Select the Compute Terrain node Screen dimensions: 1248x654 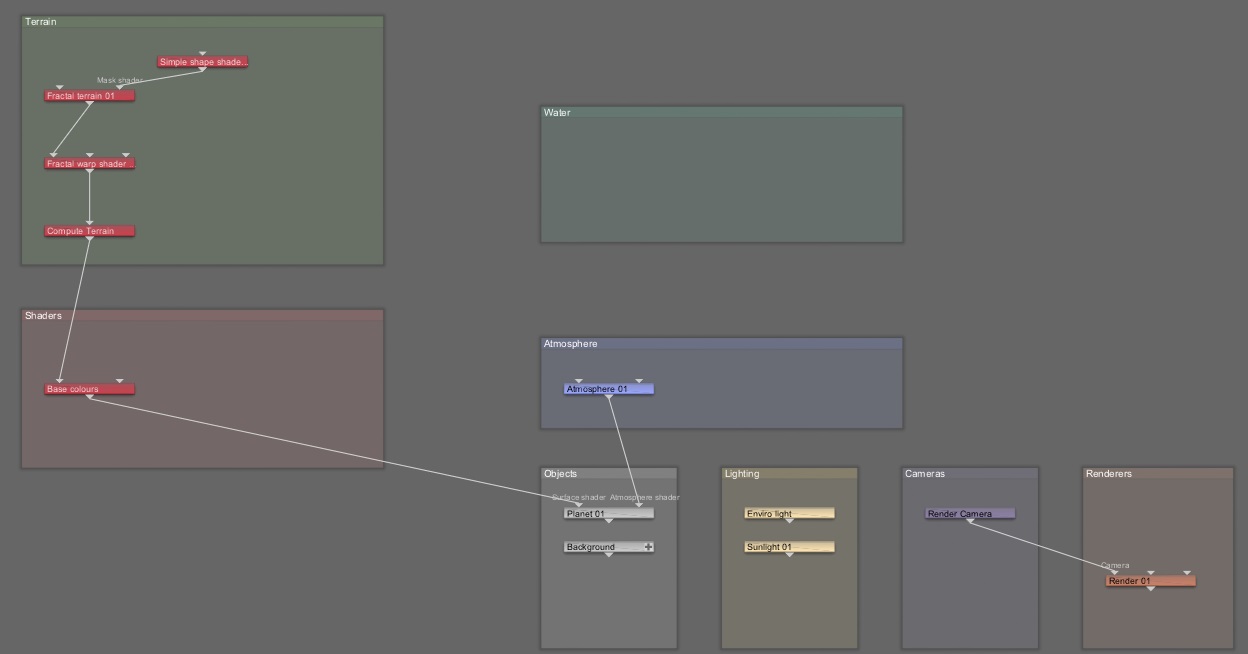[x=89, y=231]
